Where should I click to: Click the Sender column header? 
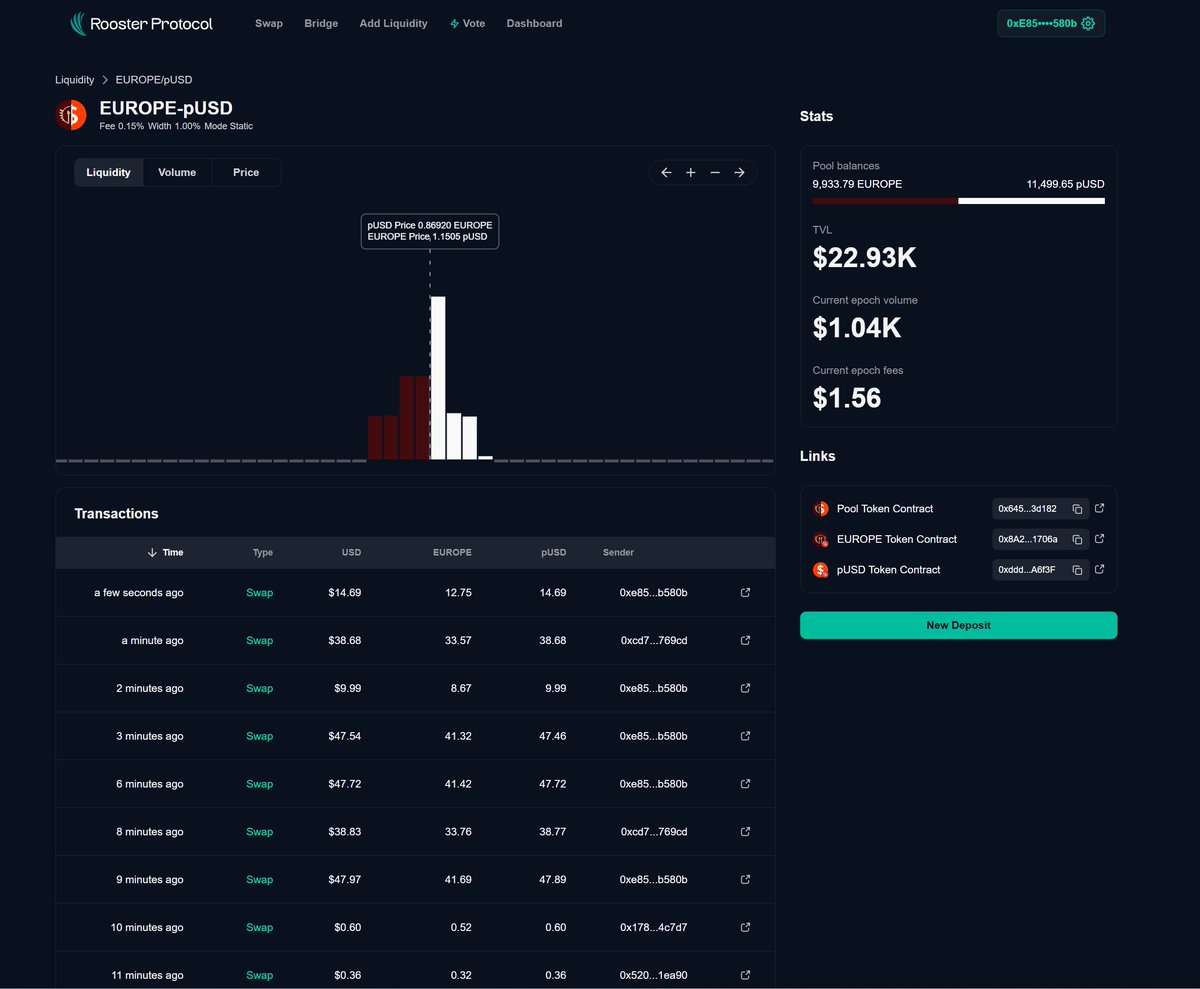point(618,552)
